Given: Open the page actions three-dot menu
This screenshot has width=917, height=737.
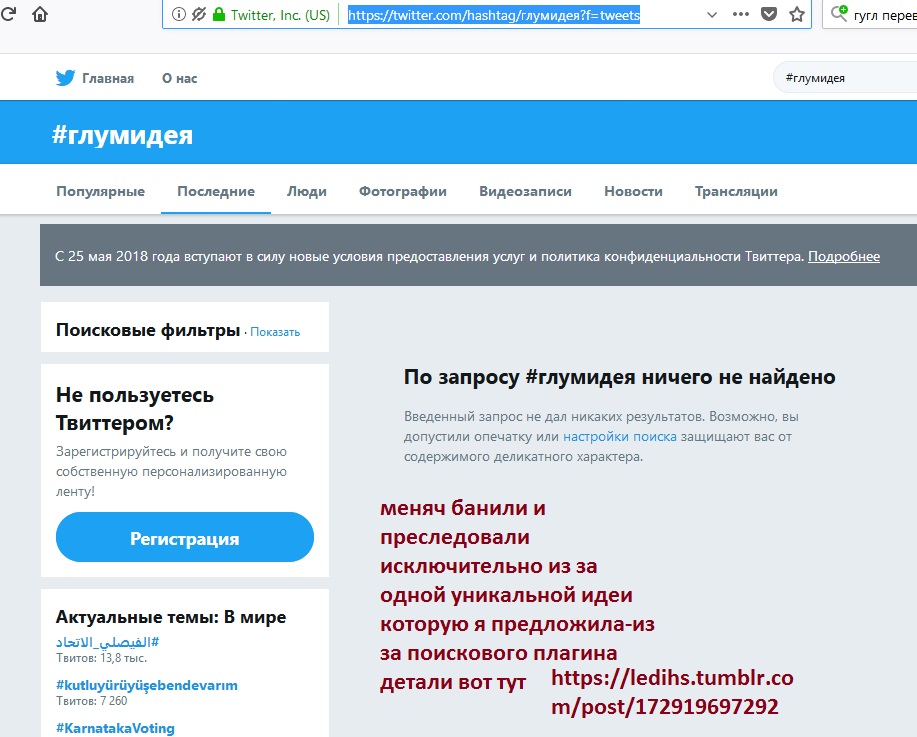Looking at the screenshot, I should coord(740,14).
